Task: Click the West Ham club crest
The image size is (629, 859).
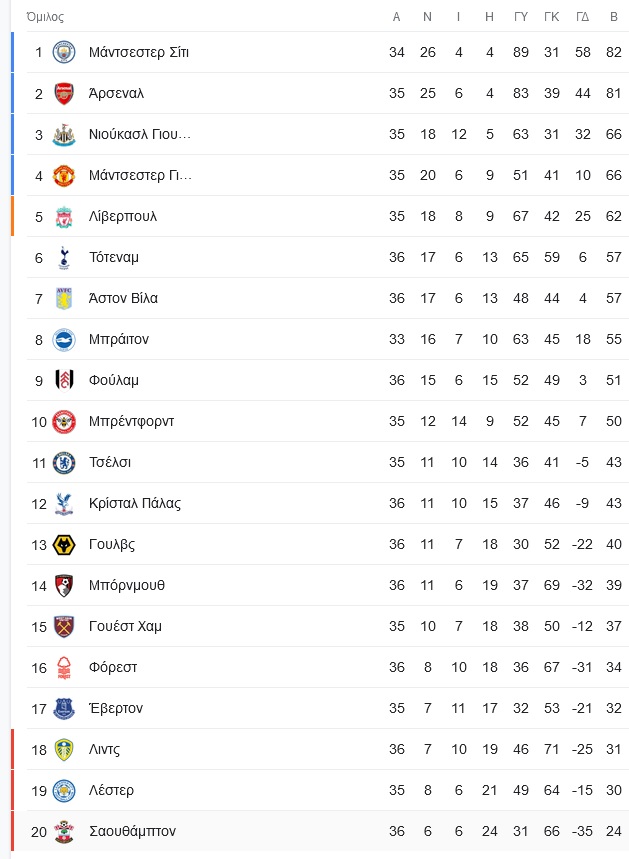Action: (x=64, y=626)
